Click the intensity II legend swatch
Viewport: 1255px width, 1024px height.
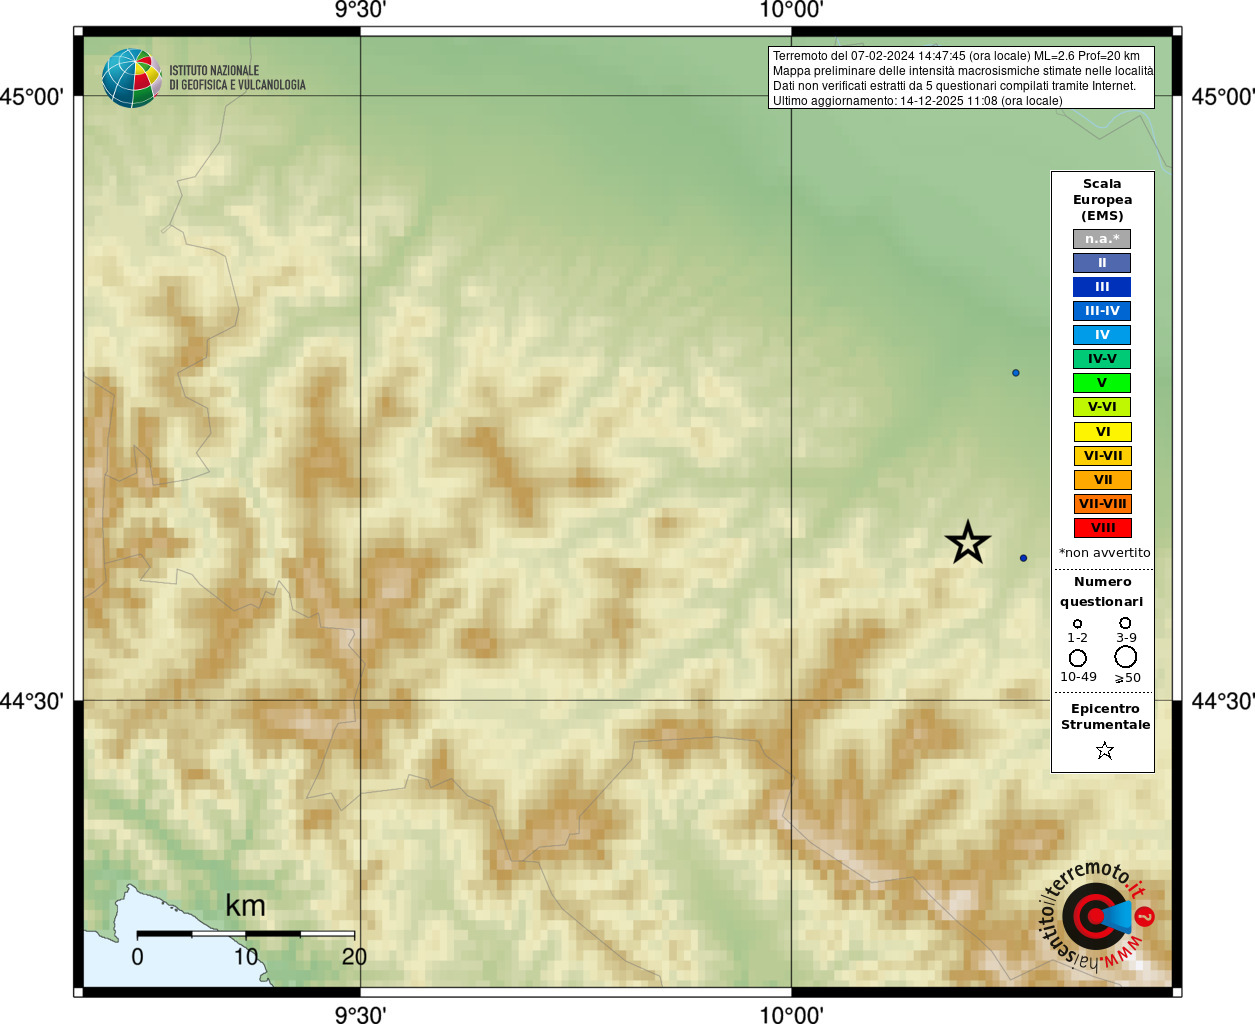coord(1102,263)
